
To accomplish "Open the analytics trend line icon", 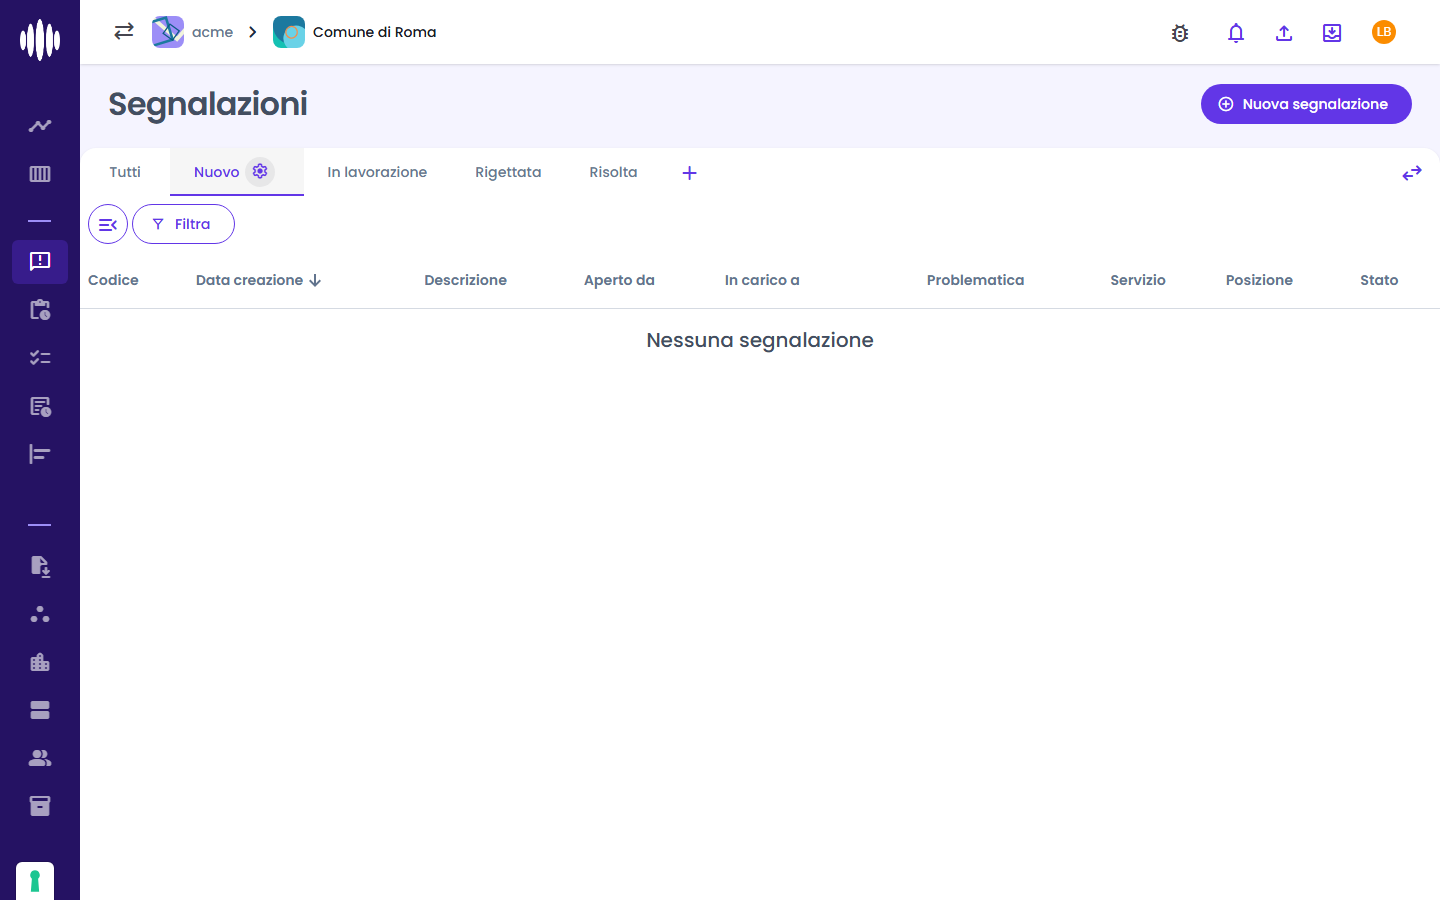I will click(x=40, y=126).
